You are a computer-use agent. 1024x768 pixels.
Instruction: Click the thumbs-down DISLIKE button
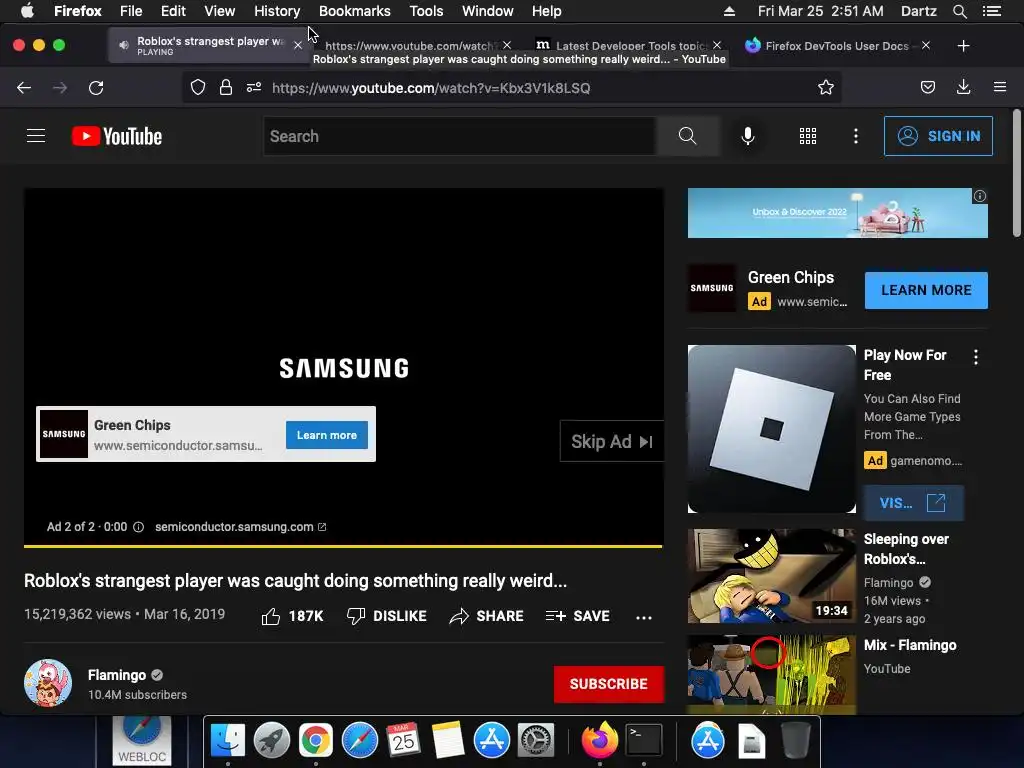(x=387, y=616)
